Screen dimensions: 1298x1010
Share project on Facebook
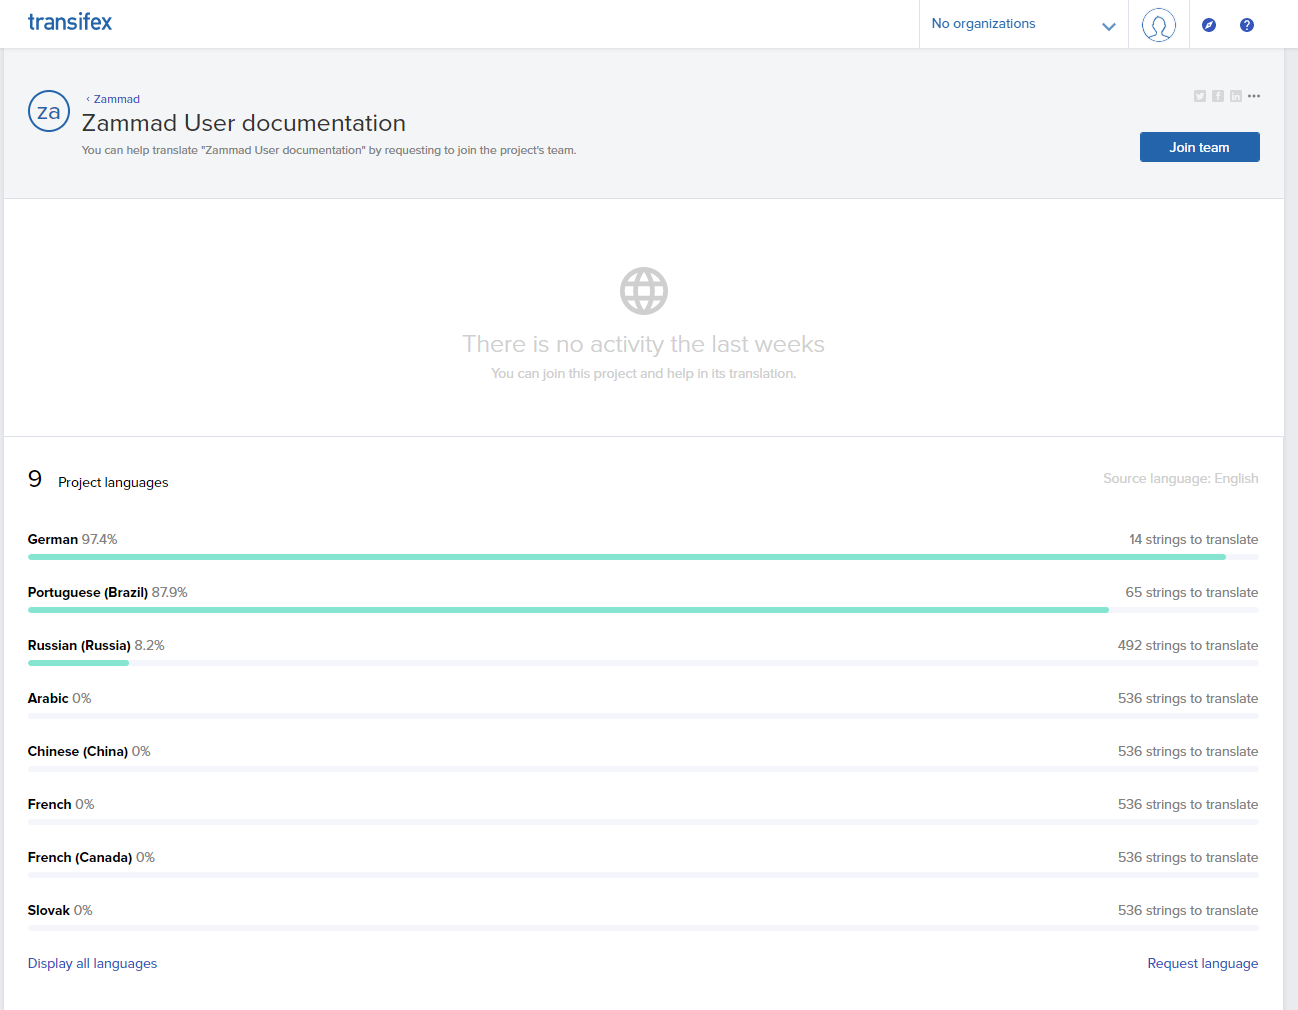[1217, 96]
